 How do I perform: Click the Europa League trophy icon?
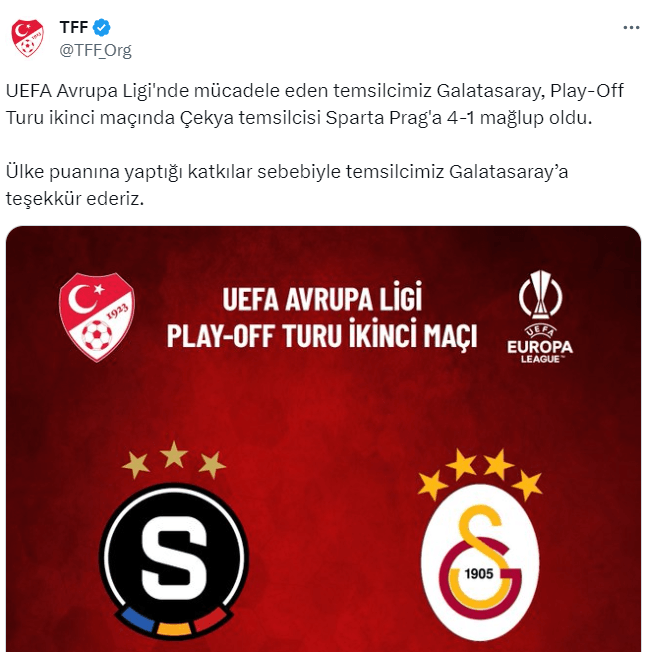(541, 294)
